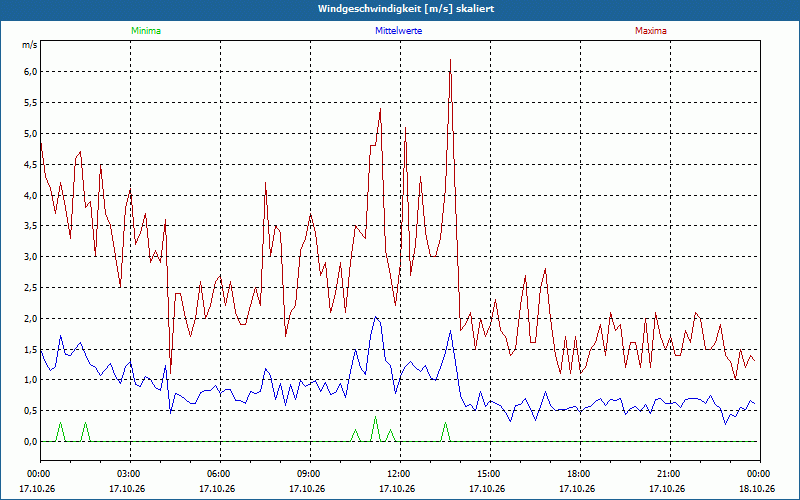Click the 0,0 y-axis value label

pyautogui.click(x=31, y=442)
